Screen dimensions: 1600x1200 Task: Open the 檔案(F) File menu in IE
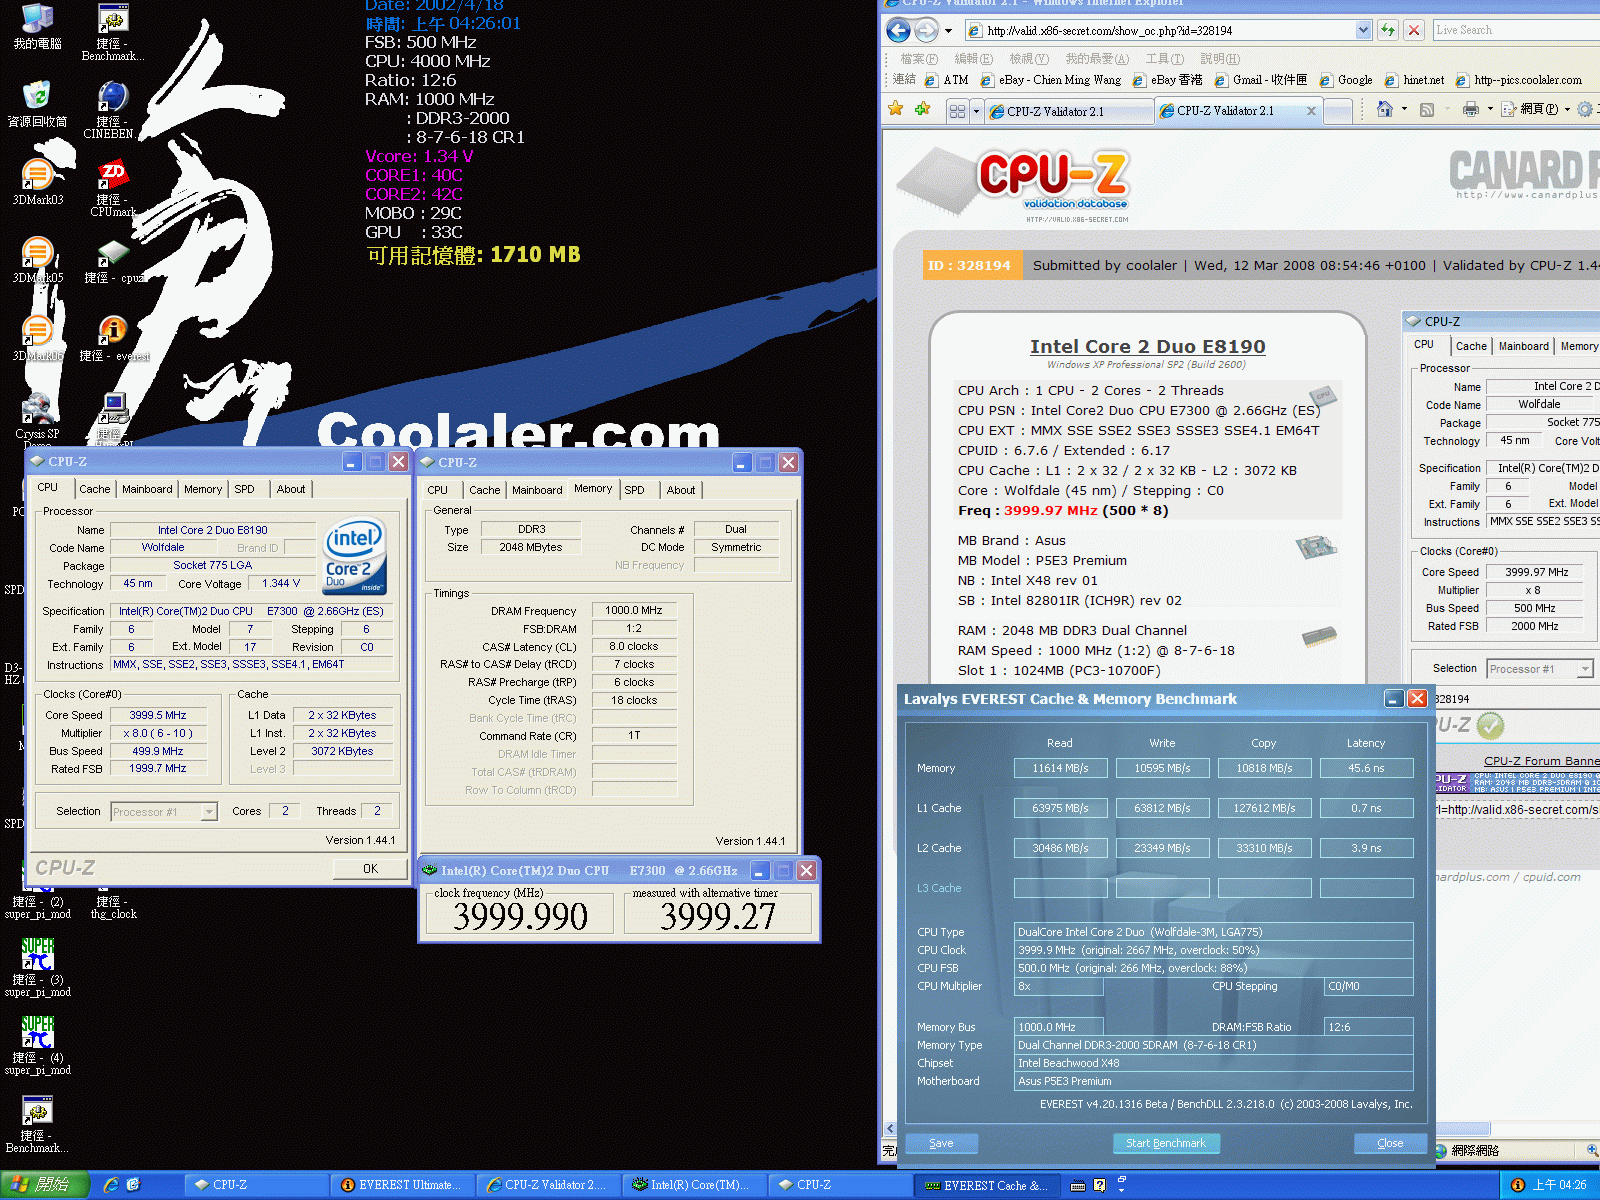pyautogui.click(x=919, y=59)
